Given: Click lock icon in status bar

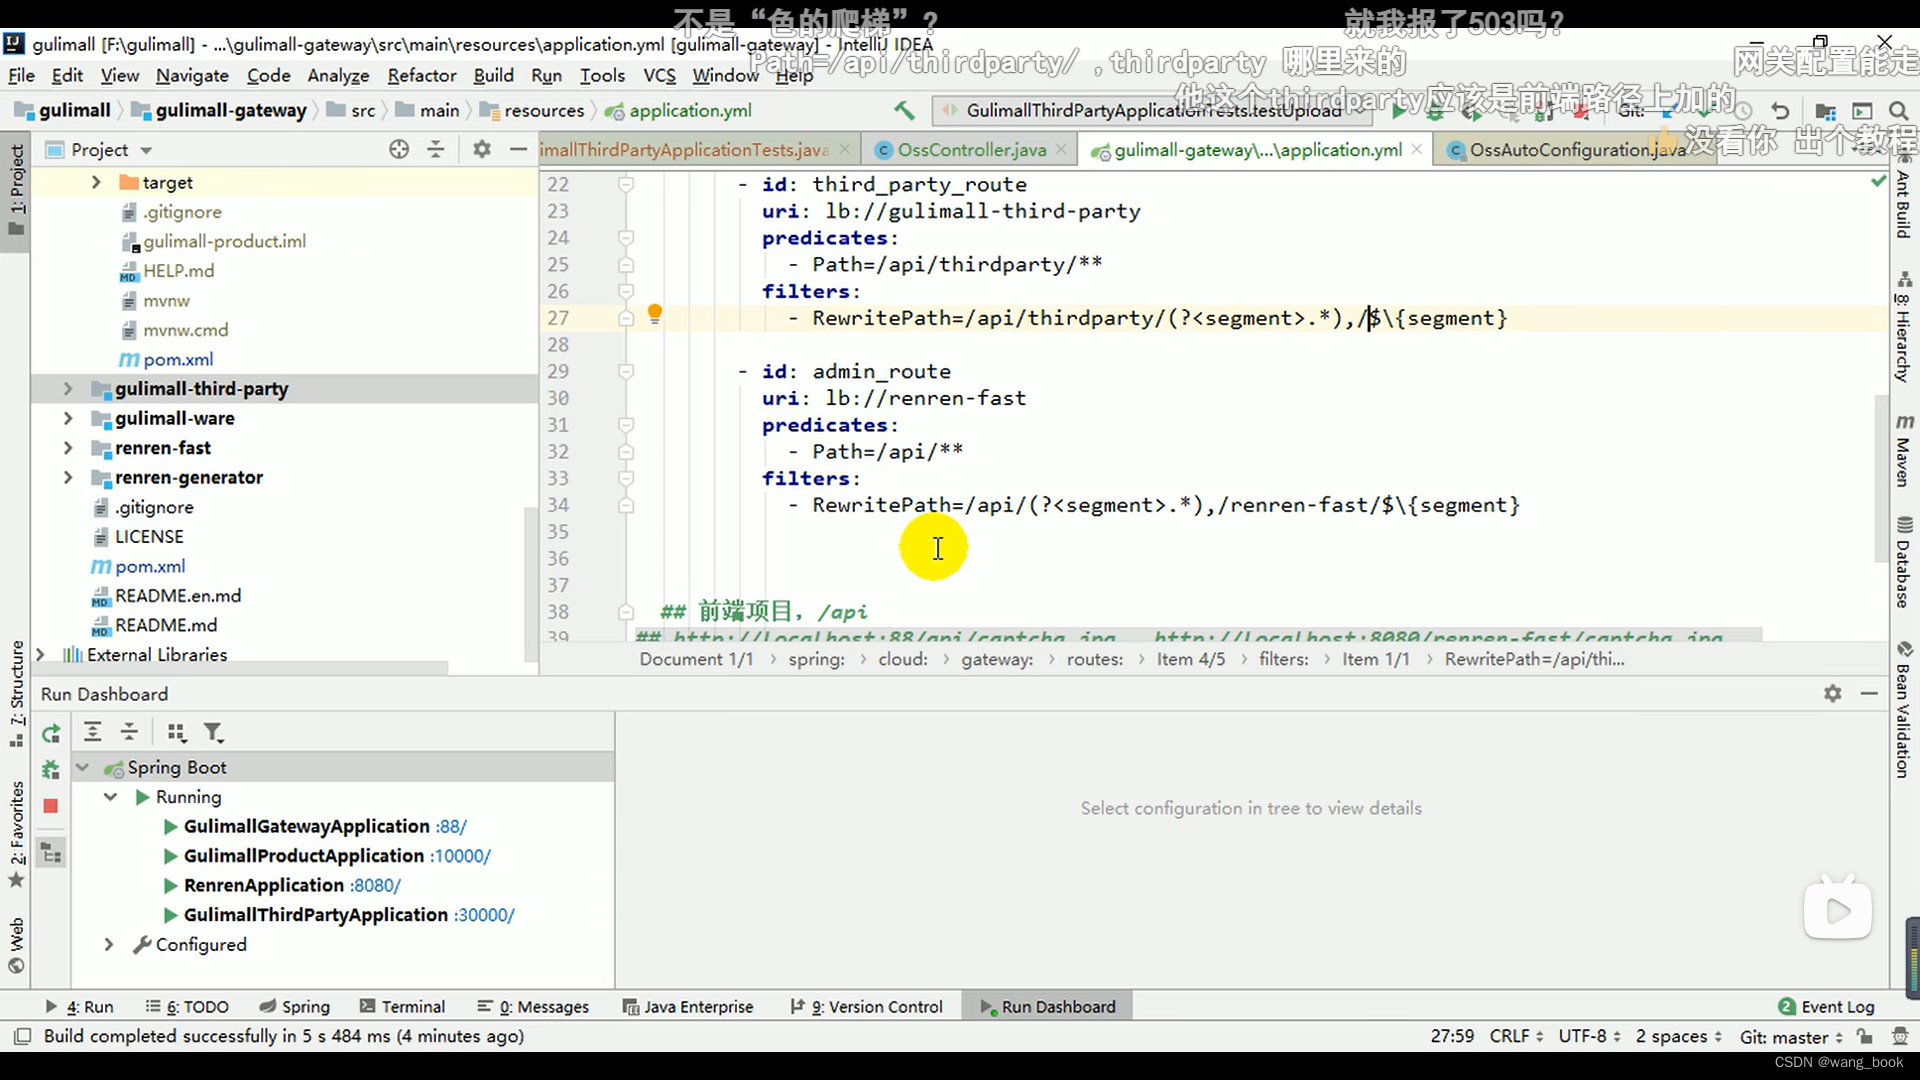Looking at the screenshot, I should click(1864, 1037).
